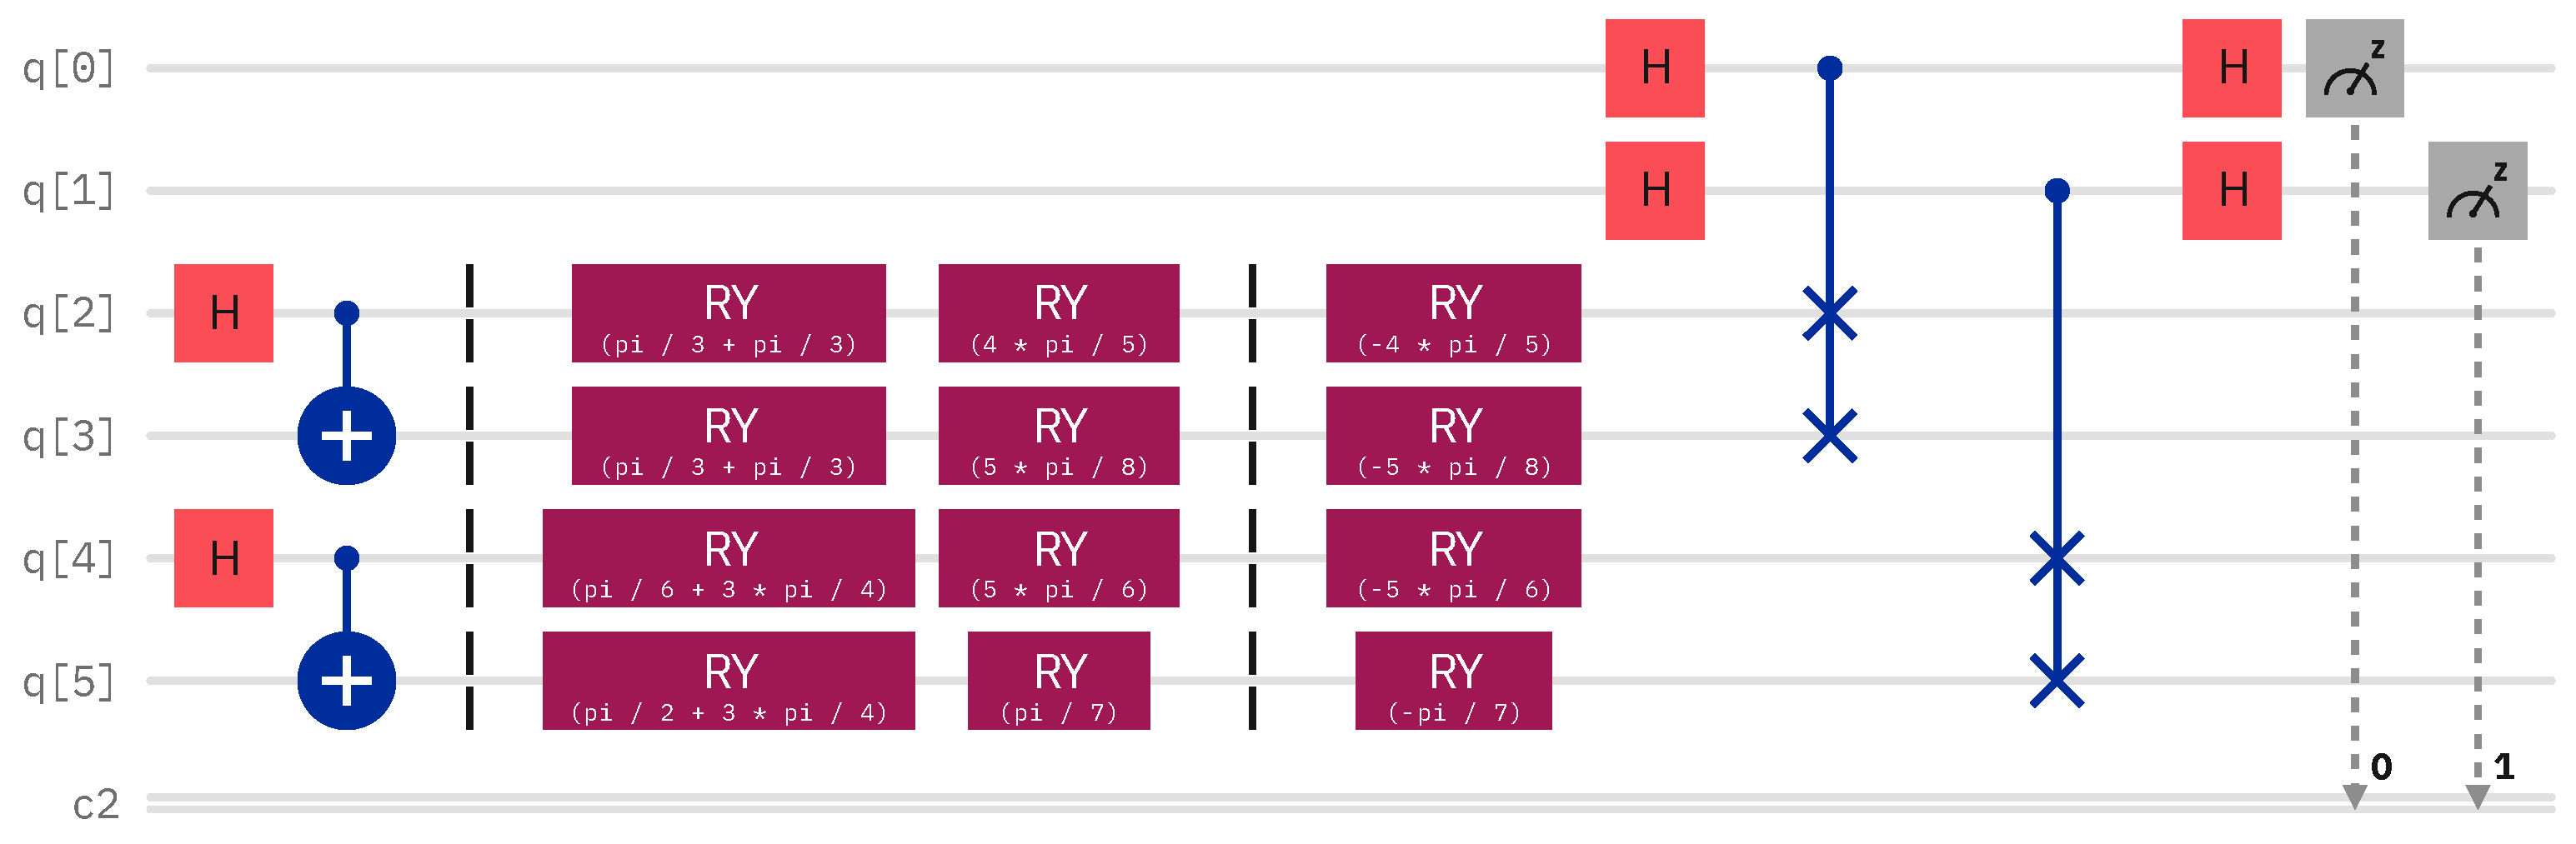
Task: Select the final H gate on q[1]
Action: coord(2231,190)
